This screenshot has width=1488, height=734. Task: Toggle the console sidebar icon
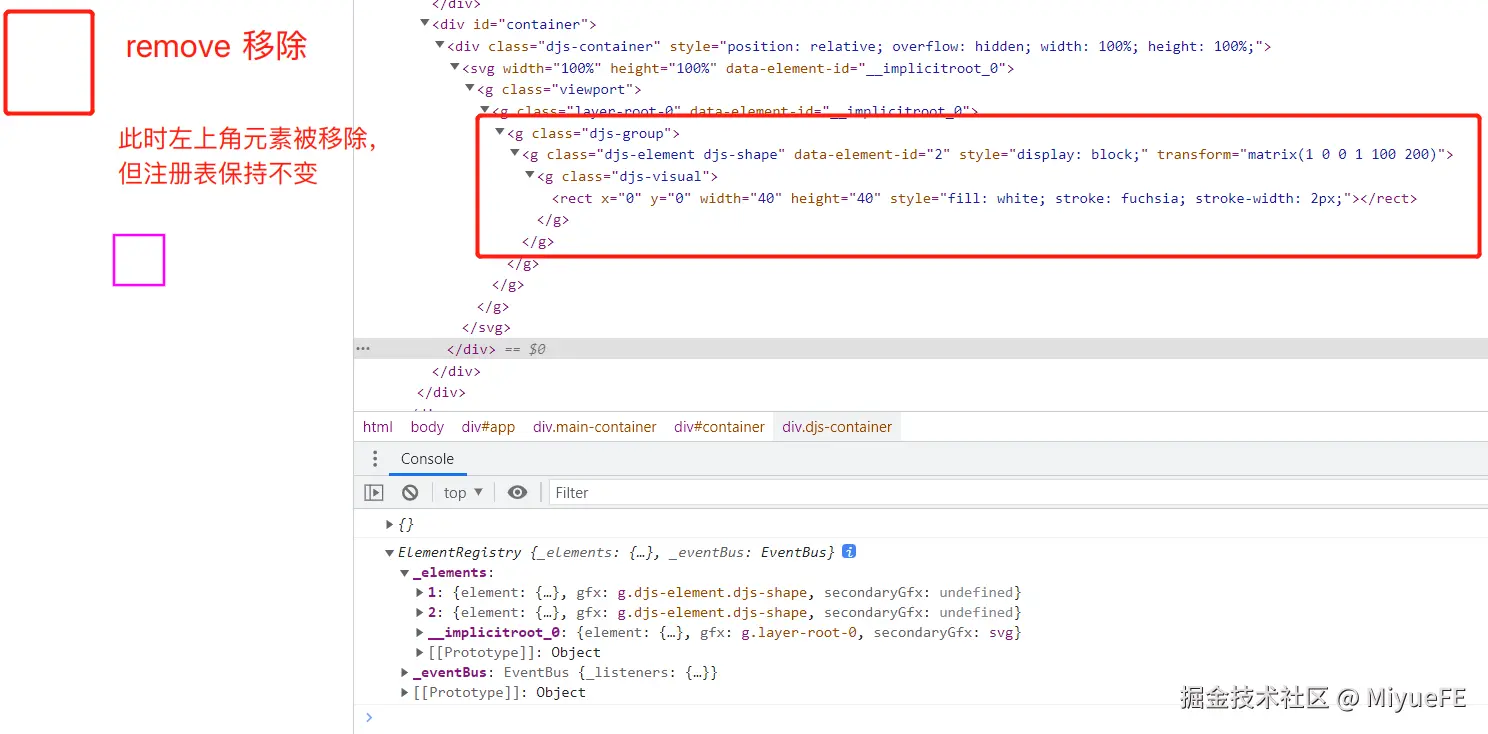[374, 492]
